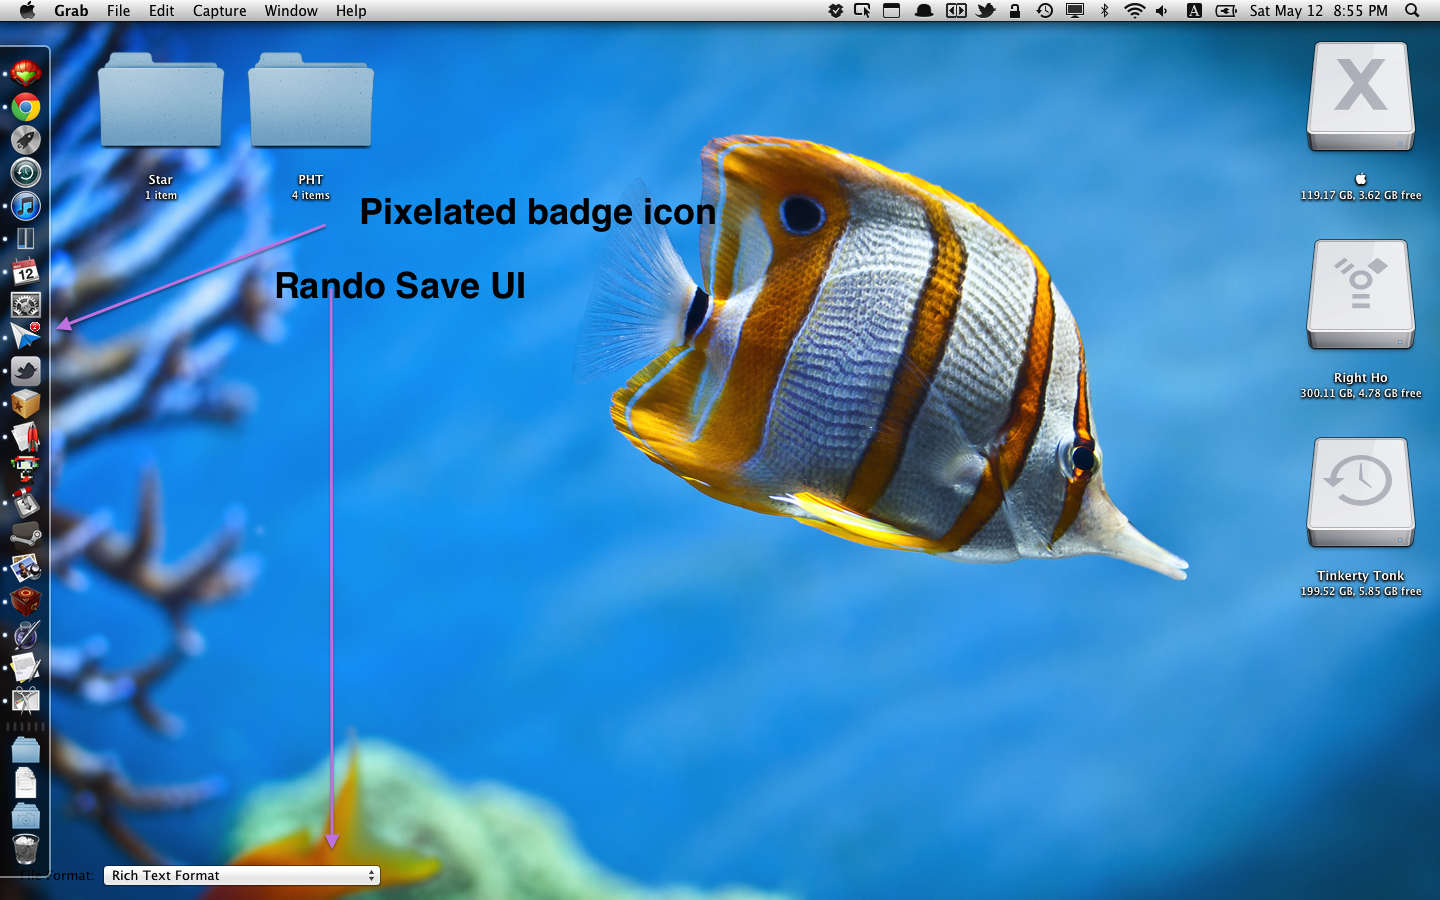1440x900 pixels.
Task: Open the blue folder stack in the dock
Action: 26,750
